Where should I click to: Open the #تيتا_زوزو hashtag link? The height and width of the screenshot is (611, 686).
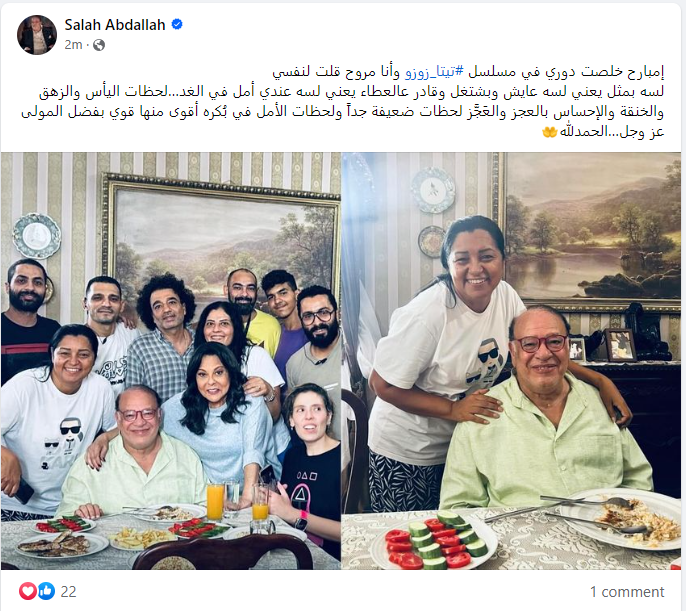tap(434, 71)
